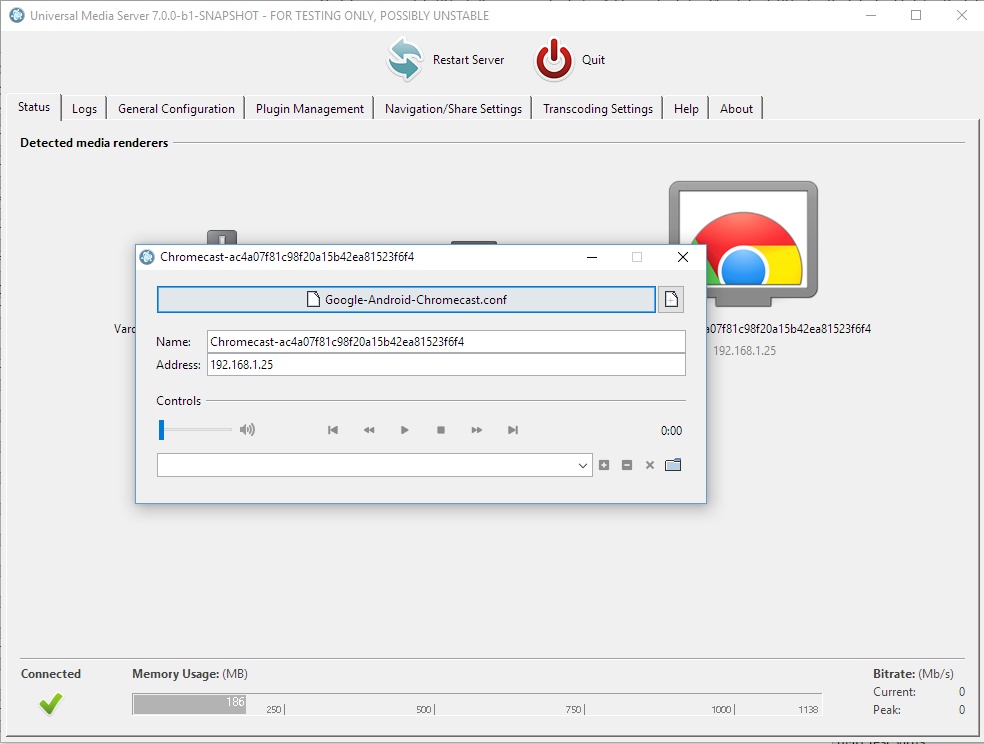Screen dimensions: 984x744
Task: Click the green Connected checkmark icon
Action: [50, 704]
